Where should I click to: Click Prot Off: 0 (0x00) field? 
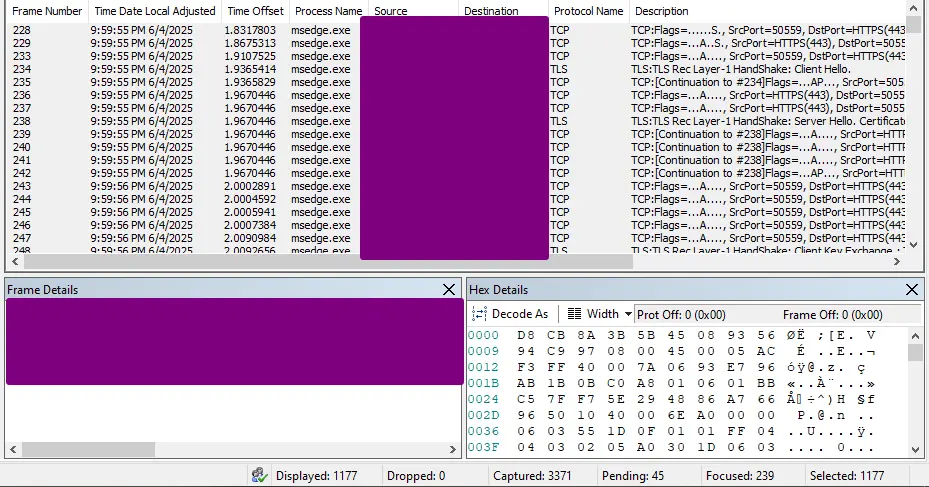tap(681, 315)
